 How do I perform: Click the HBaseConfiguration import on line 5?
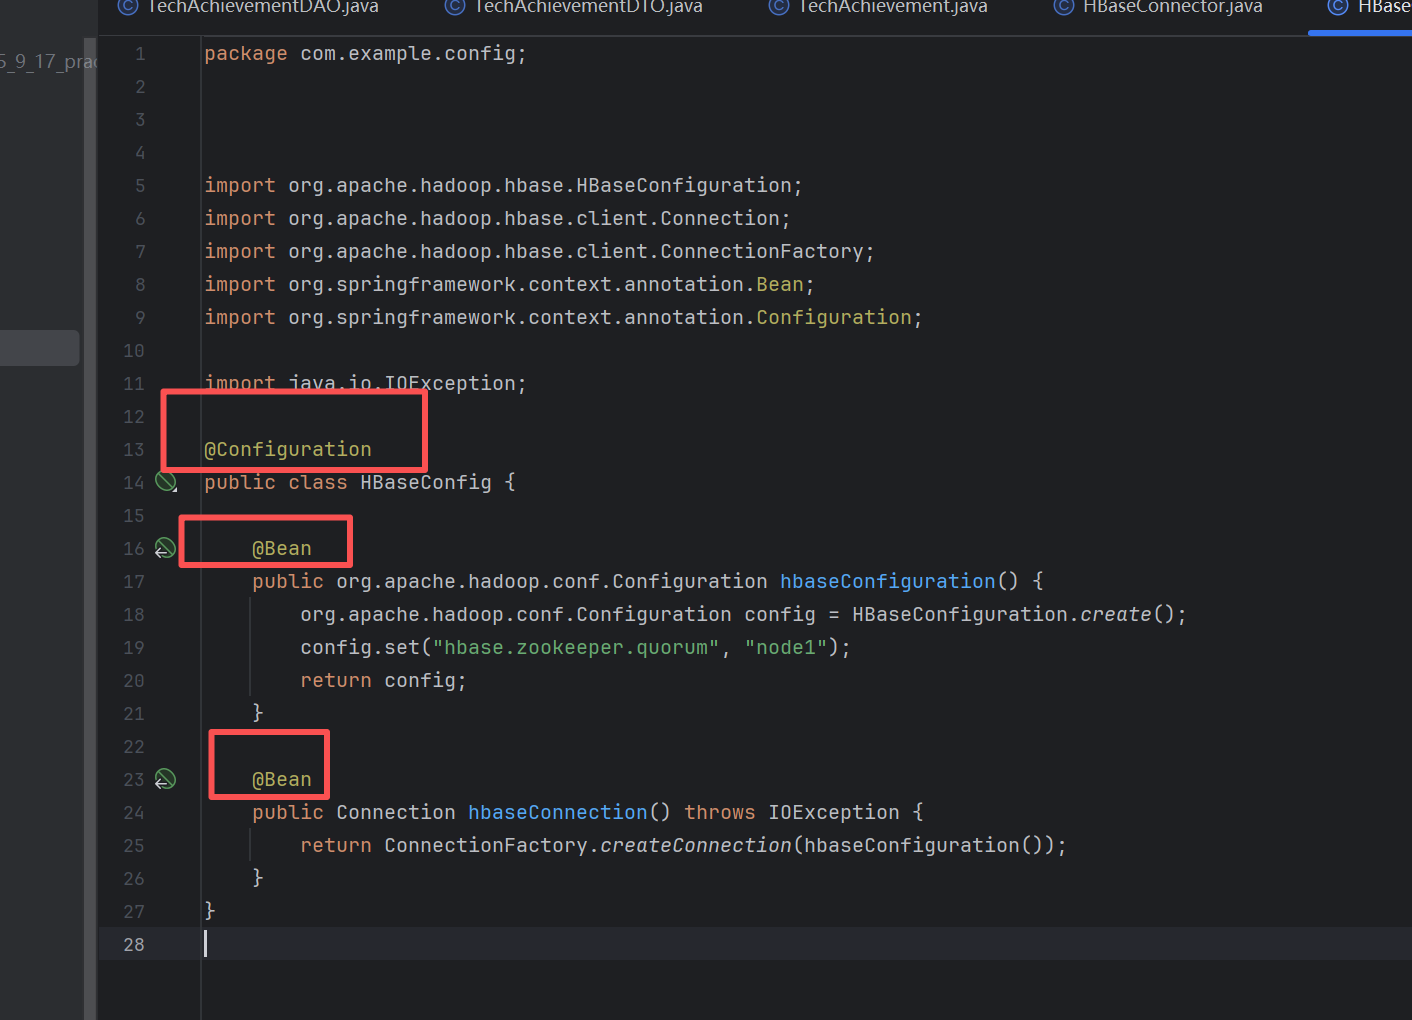tap(504, 186)
